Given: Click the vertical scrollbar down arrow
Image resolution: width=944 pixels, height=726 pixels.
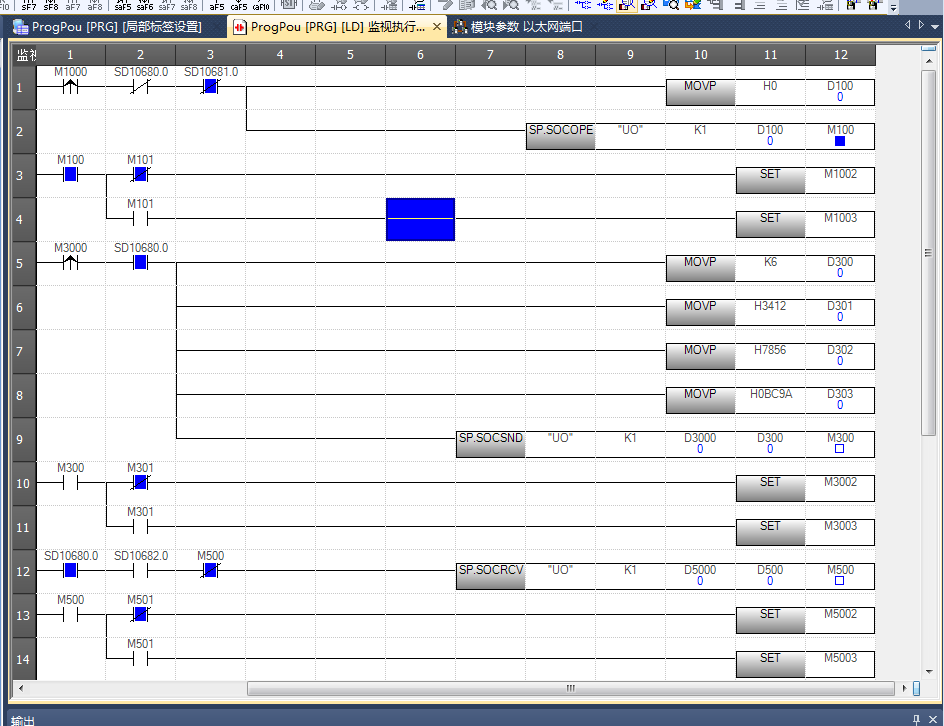Looking at the screenshot, I should [929, 671].
